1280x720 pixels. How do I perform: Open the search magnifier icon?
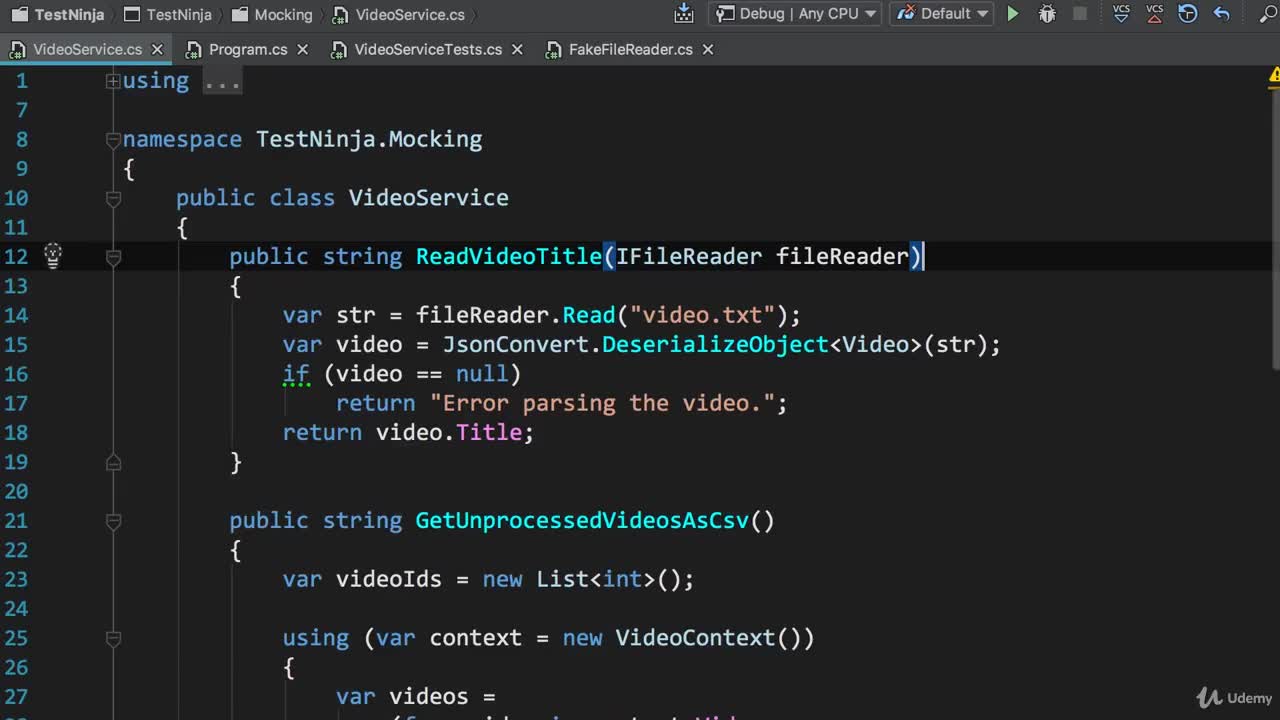point(1269,14)
